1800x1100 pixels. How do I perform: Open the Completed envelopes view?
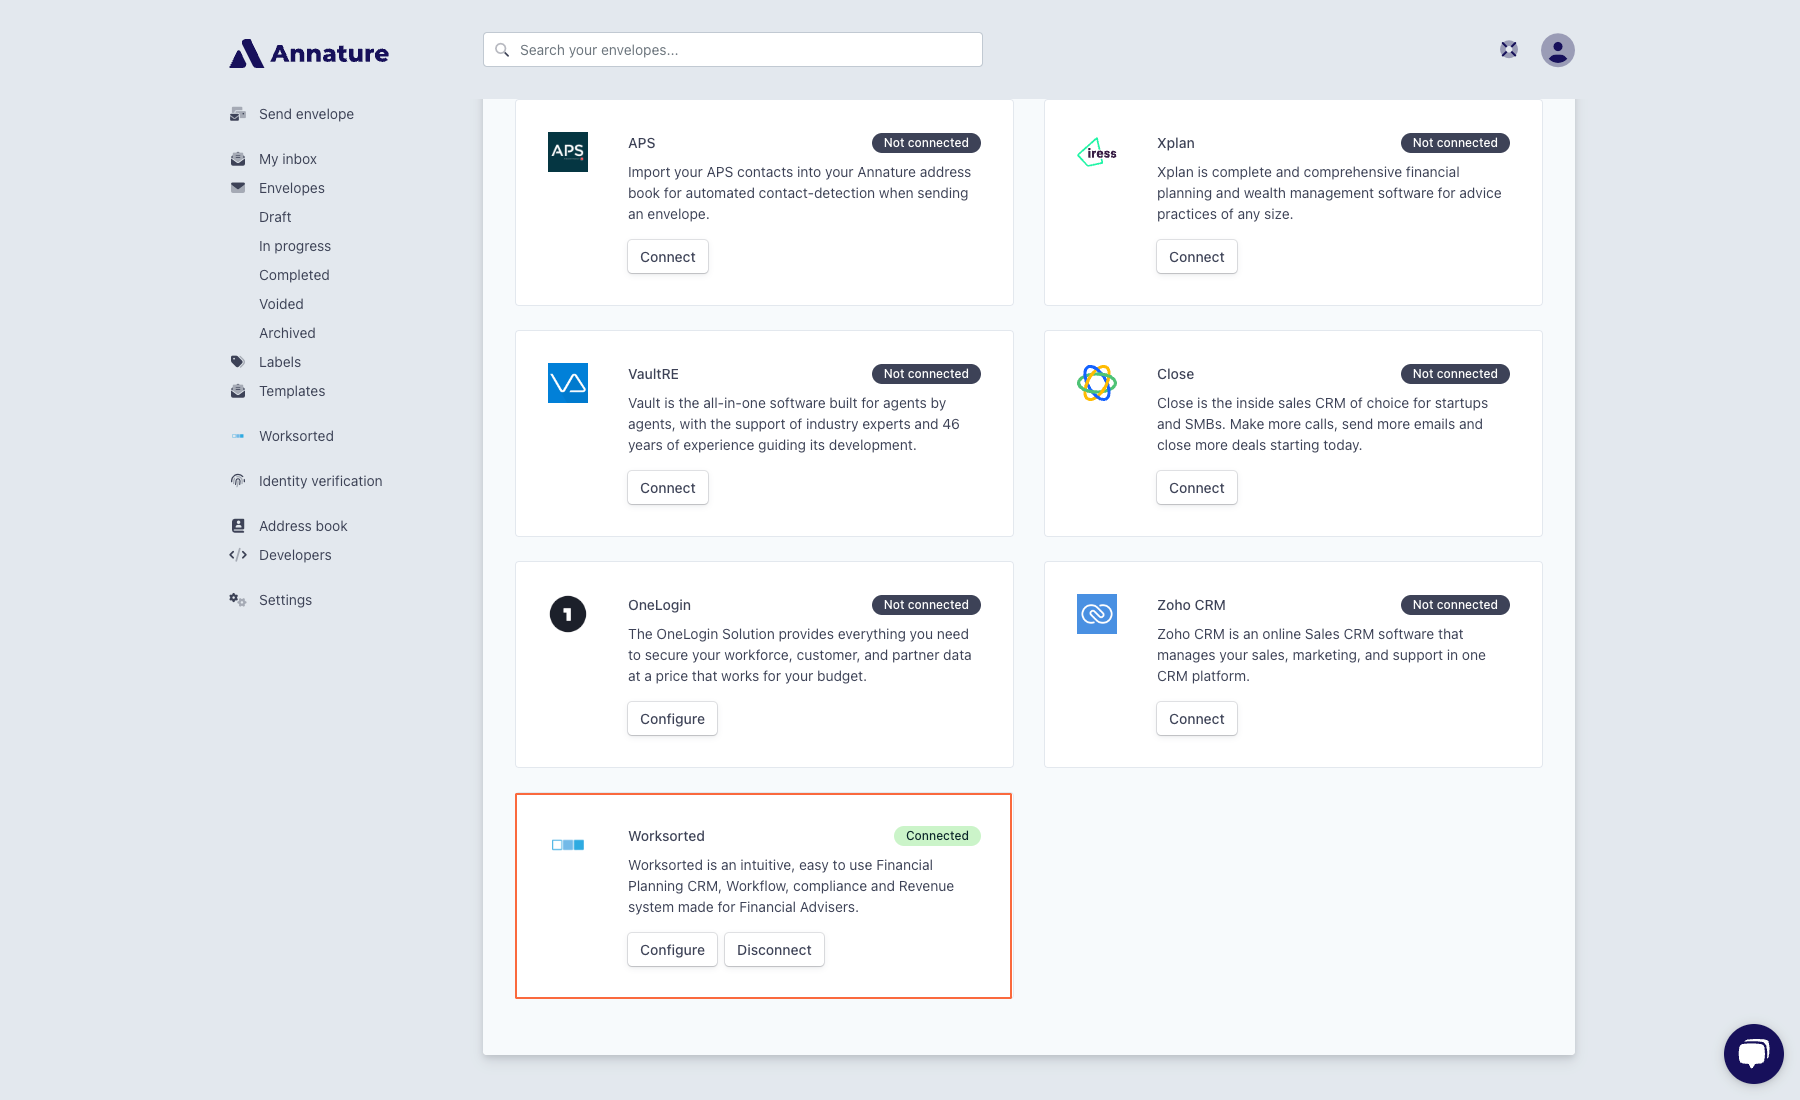tap(293, 275)
